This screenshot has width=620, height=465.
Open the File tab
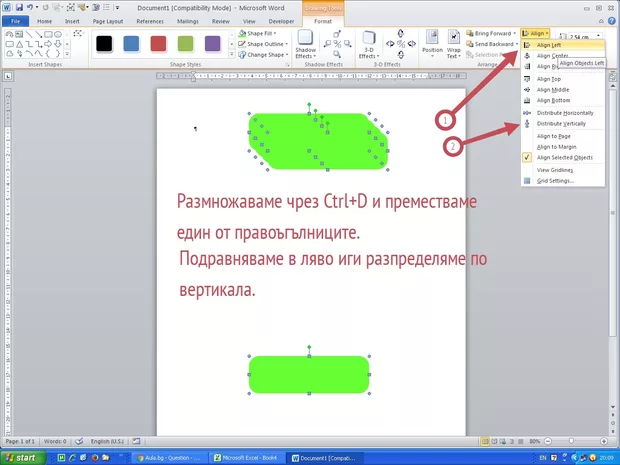point(15,21)
